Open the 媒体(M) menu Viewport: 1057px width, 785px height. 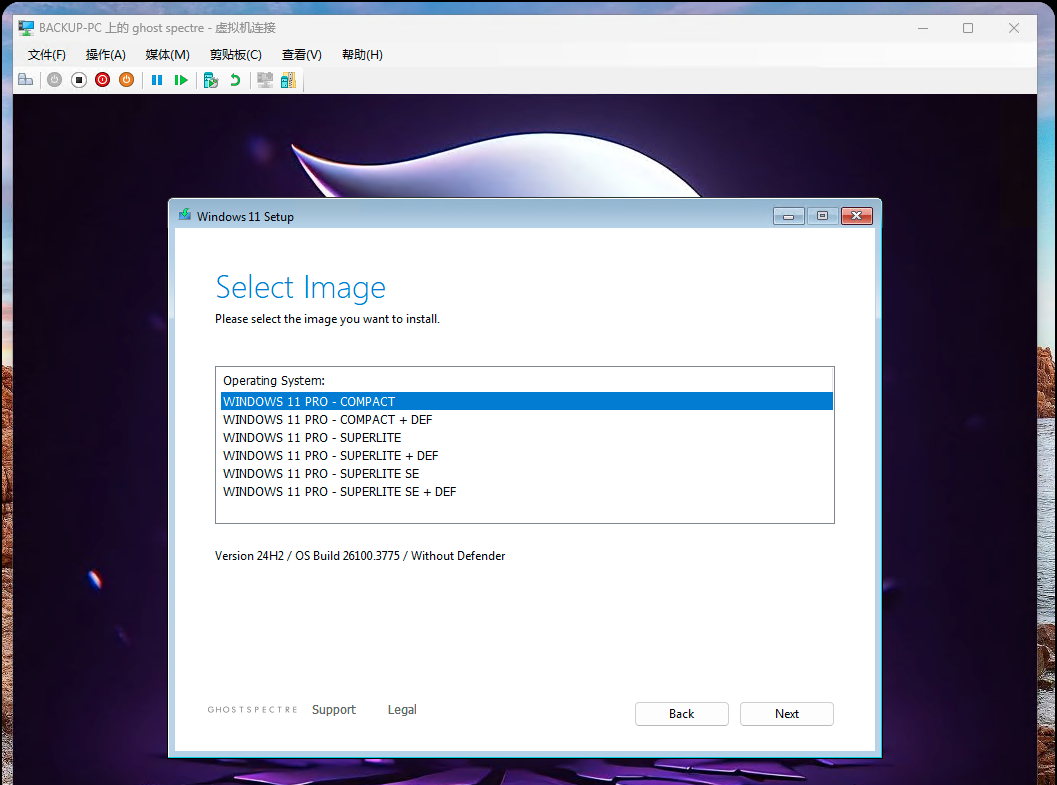click(166, 54)
